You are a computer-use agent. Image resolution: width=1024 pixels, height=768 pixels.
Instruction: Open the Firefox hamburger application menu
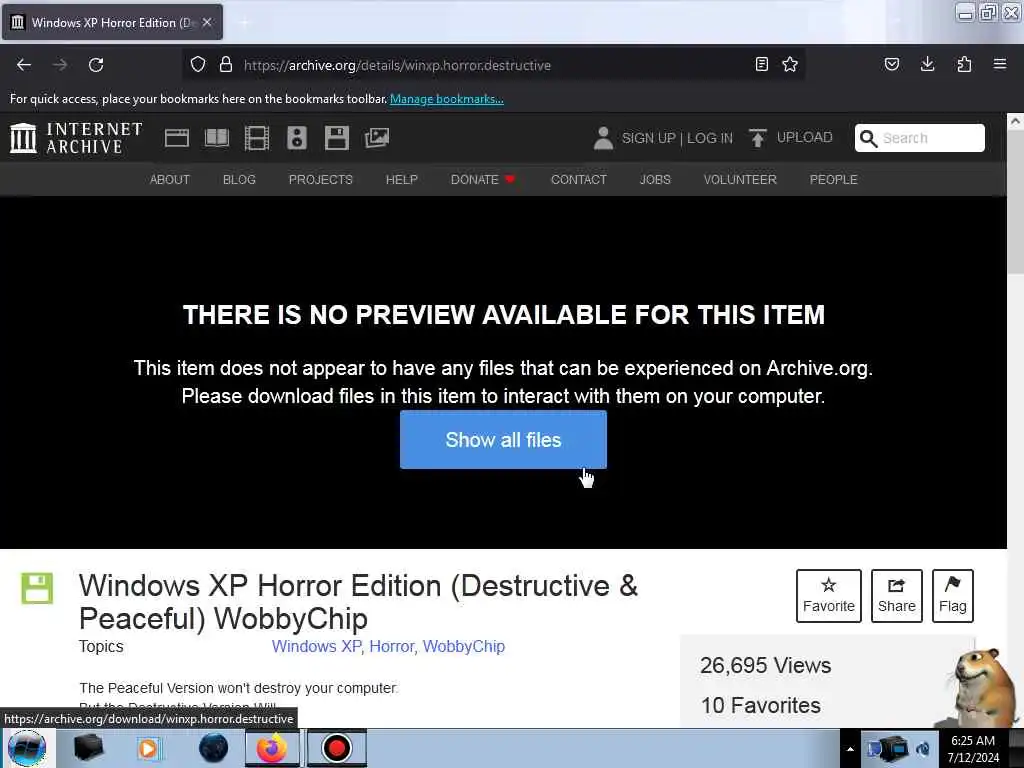pos(1000,64)
